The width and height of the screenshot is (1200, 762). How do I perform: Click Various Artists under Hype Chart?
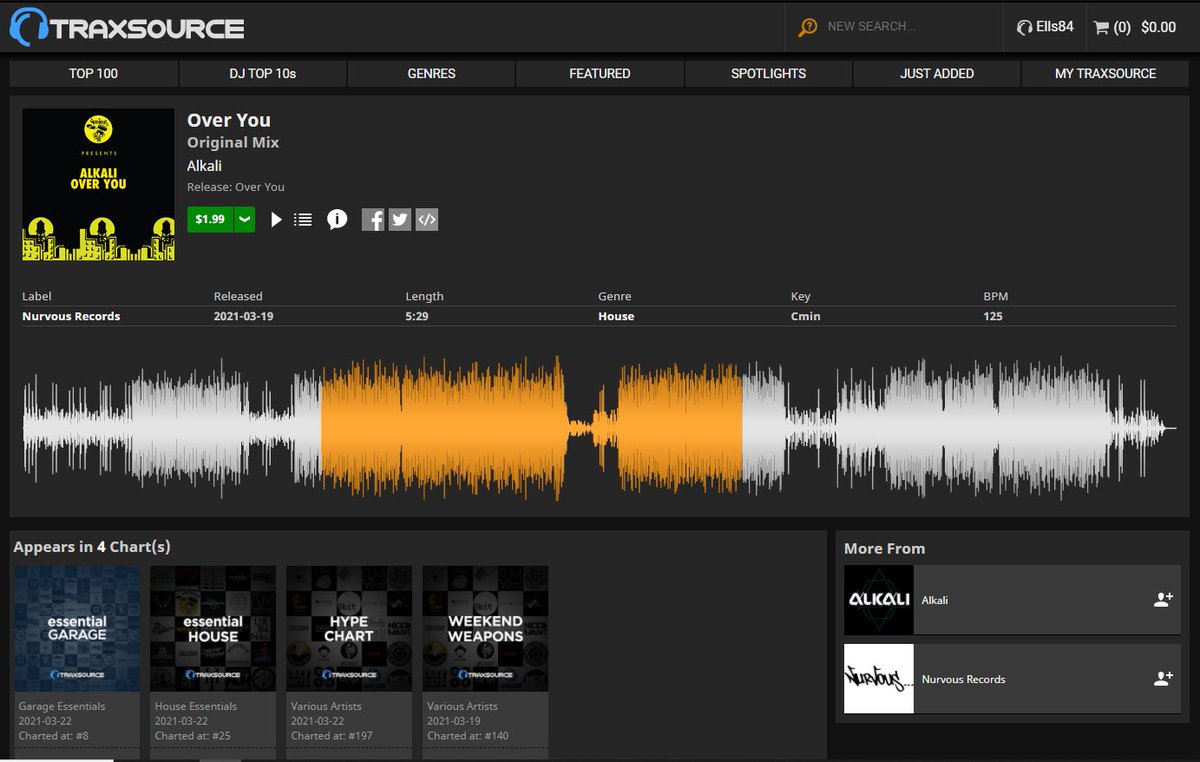[x=326, y=706]
